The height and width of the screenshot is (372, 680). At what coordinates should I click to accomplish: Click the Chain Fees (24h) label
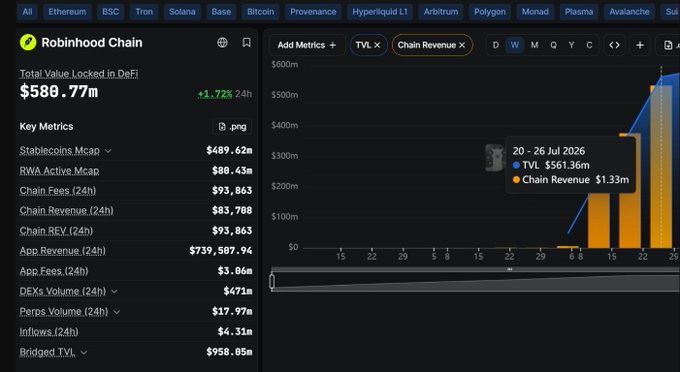click(x=58, y=191)
